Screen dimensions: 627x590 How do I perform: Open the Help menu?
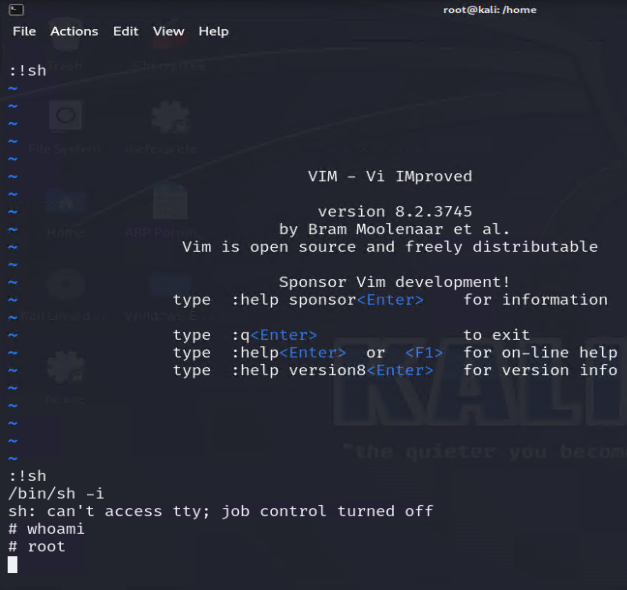[x=214, y=31]
